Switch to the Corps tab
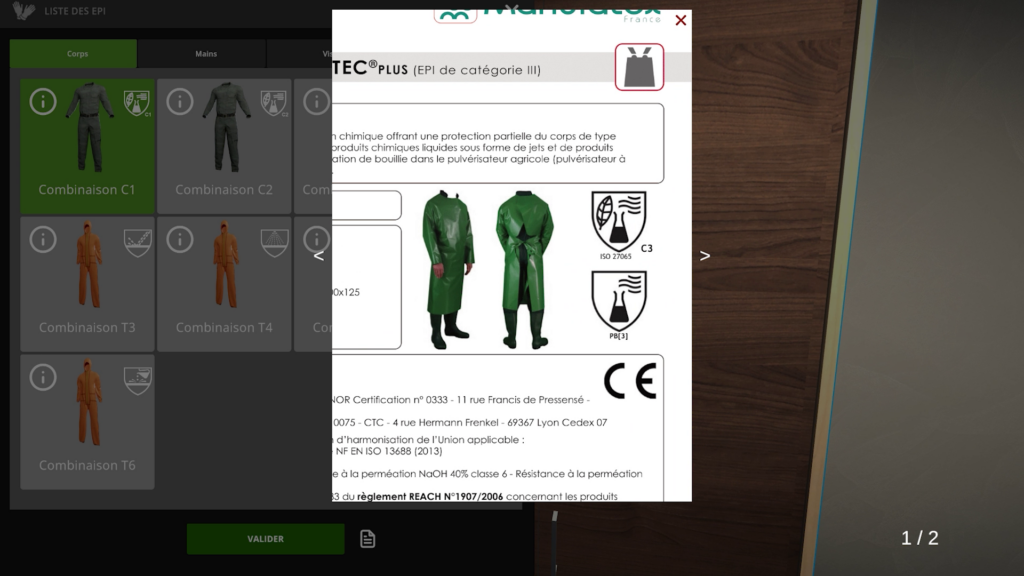1024x576 pixels. point(73,54)
